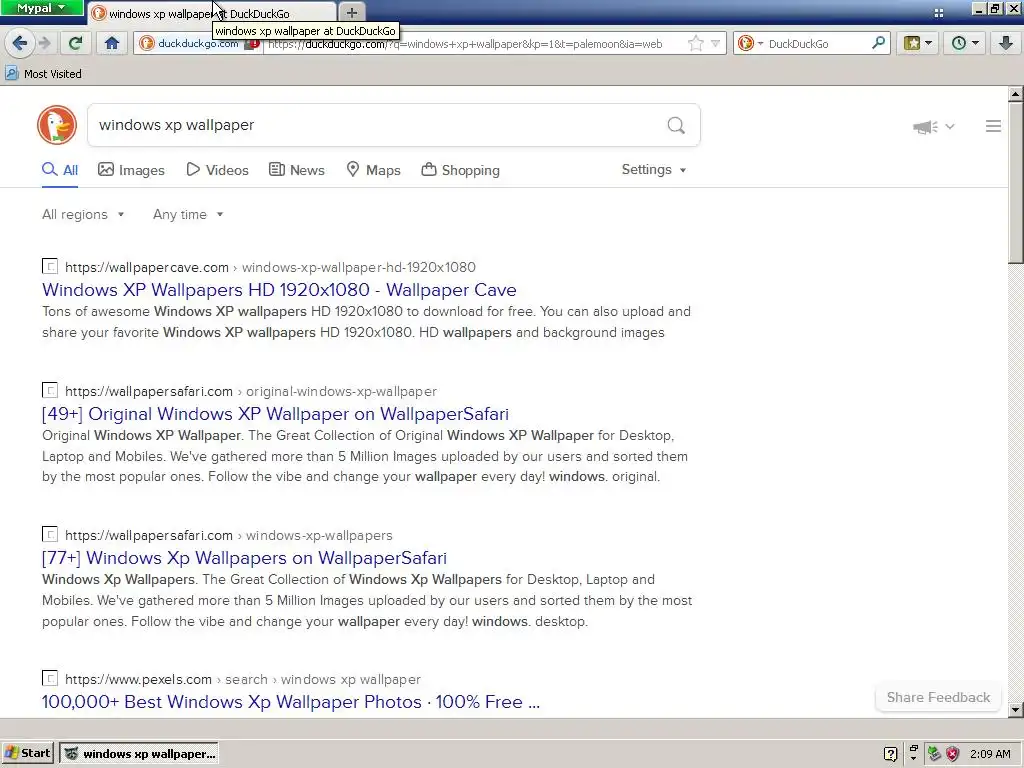The height and width of the screenshot is (768, 1024).
Task: Switch to the Maps results tab
Action: (x=373, y=170)
